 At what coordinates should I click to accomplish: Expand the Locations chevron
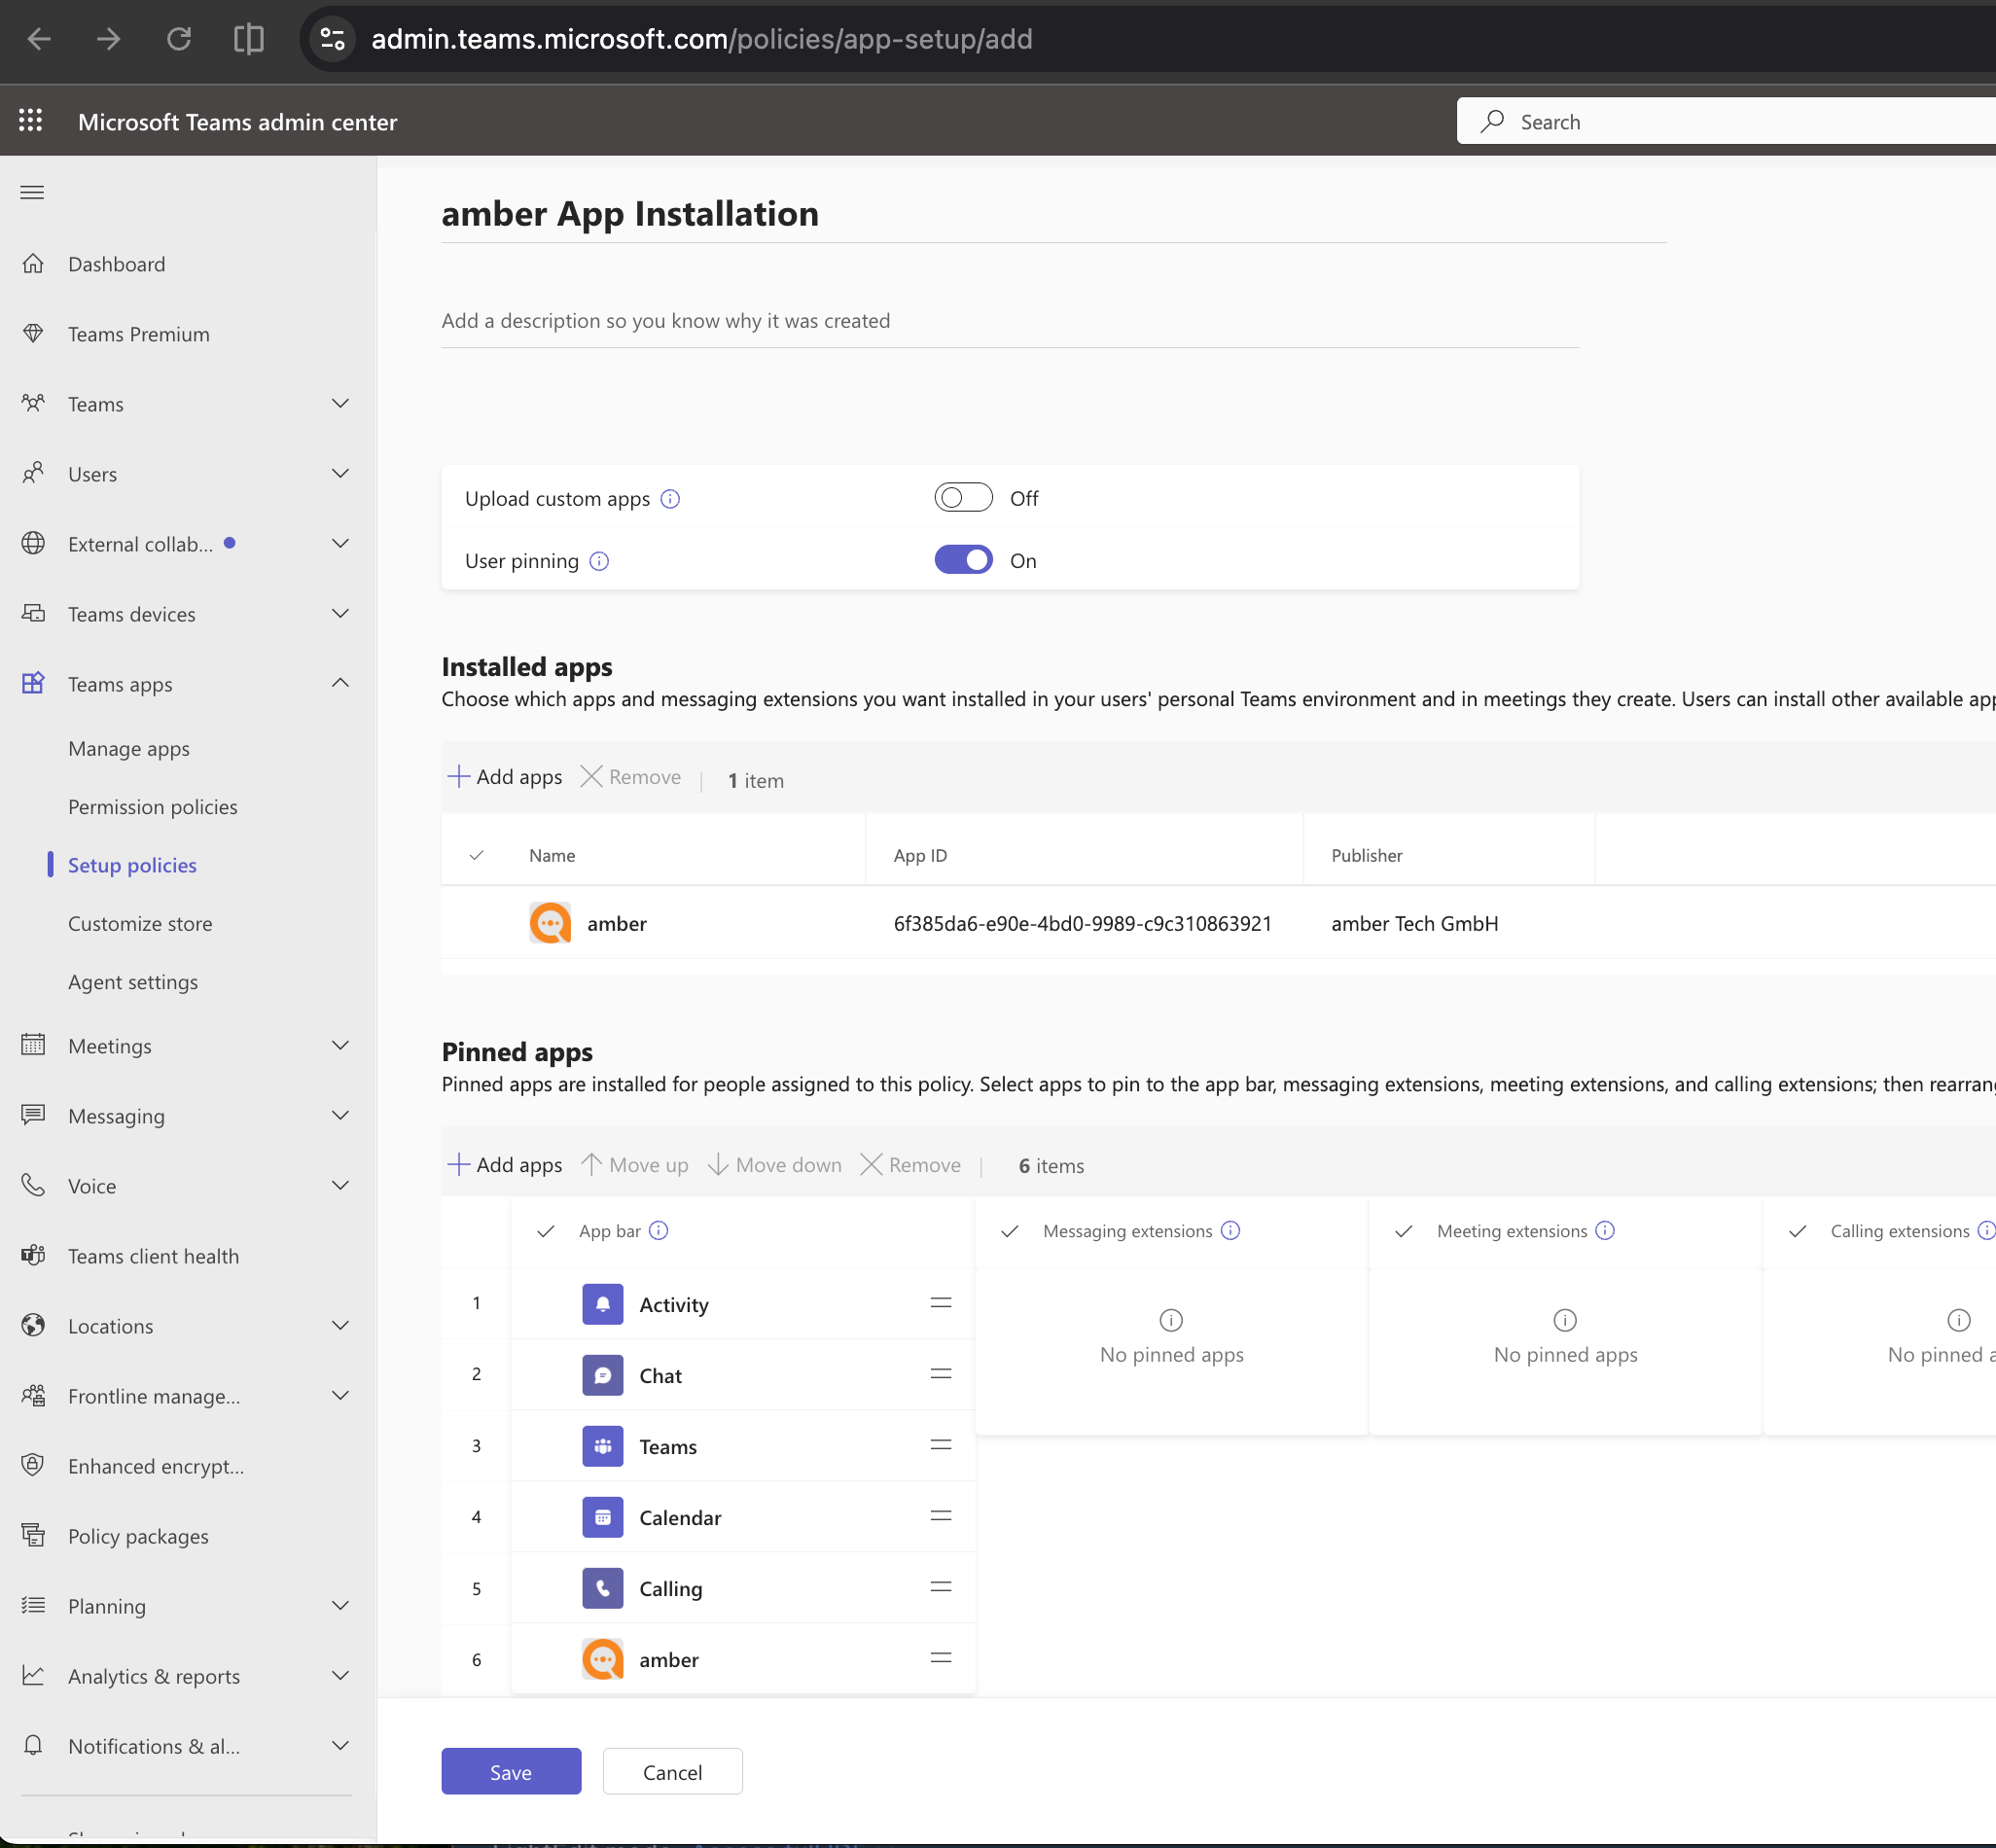click(340, 1325)
